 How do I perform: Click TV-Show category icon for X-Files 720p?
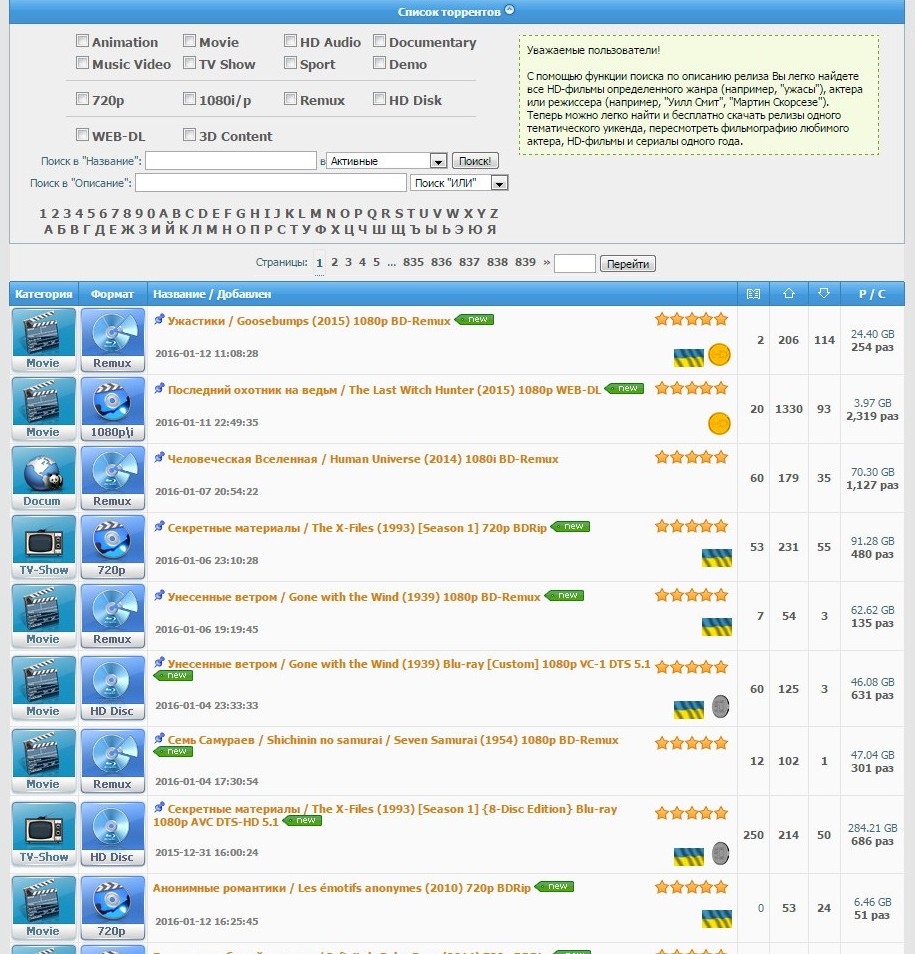point(43,546)
